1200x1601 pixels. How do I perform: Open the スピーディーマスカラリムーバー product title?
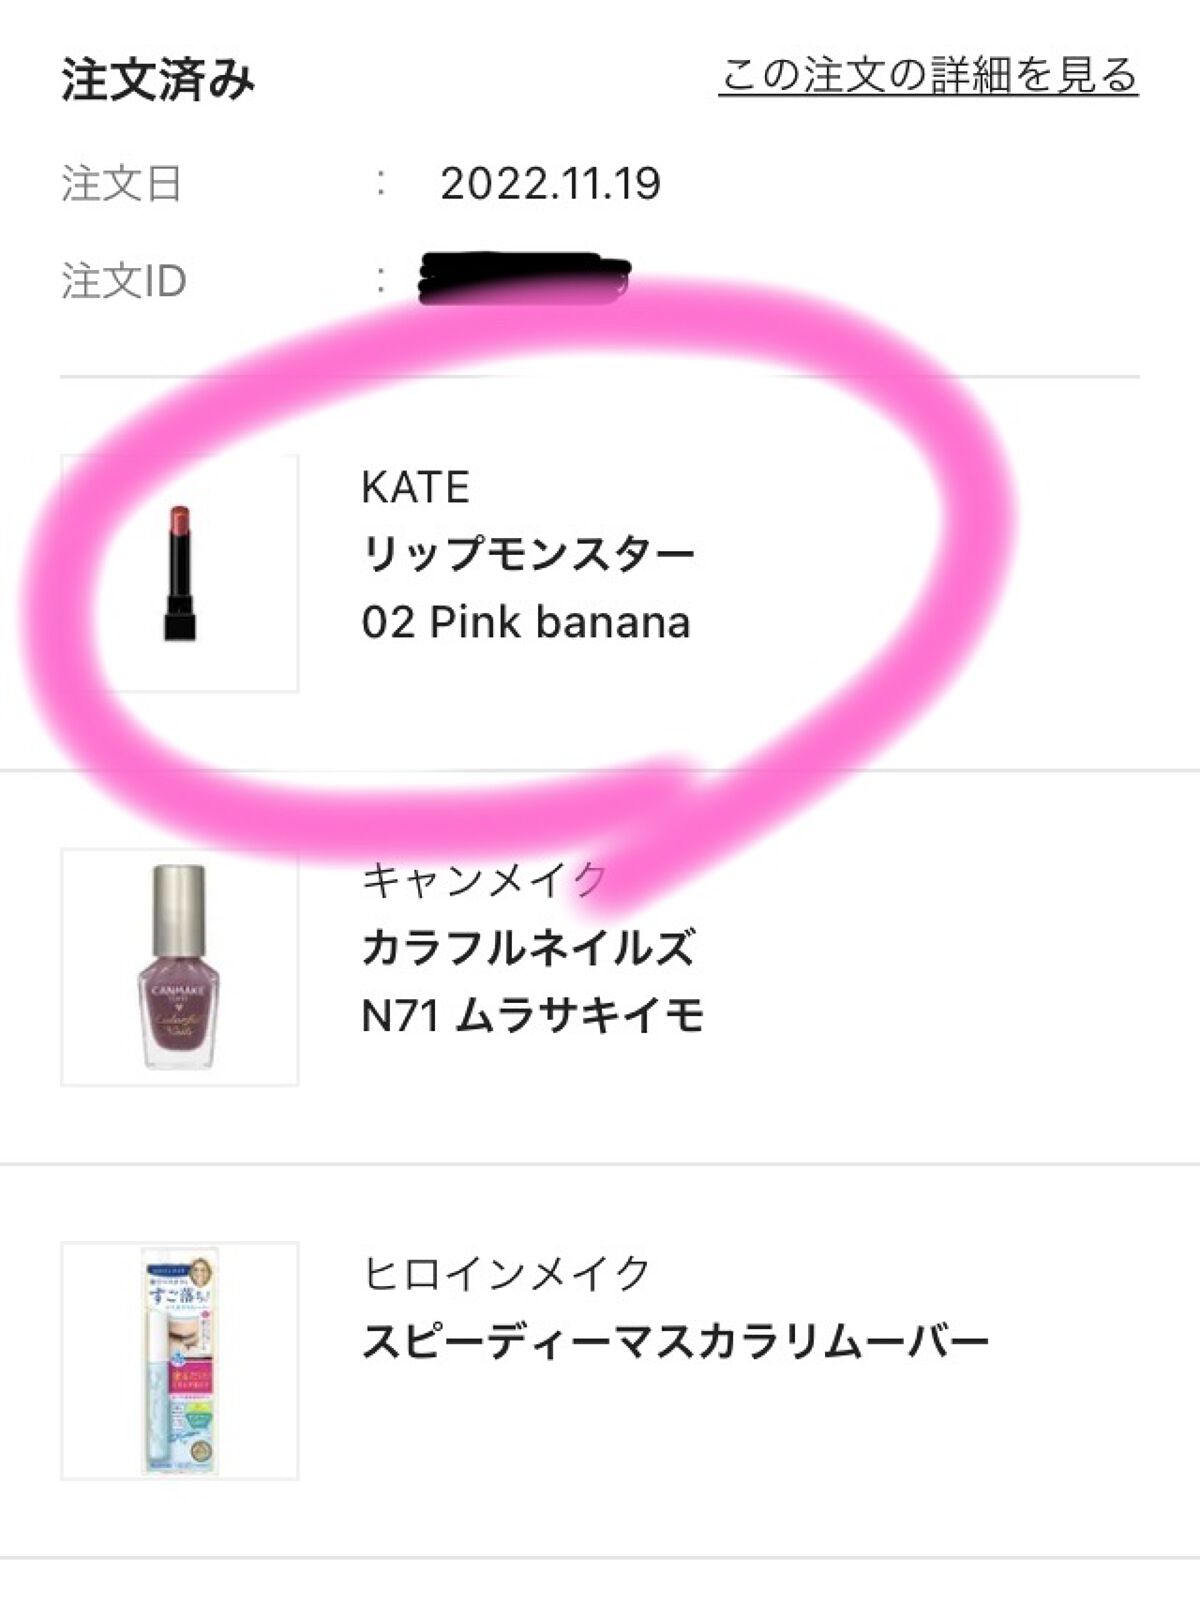(675, 1342)
